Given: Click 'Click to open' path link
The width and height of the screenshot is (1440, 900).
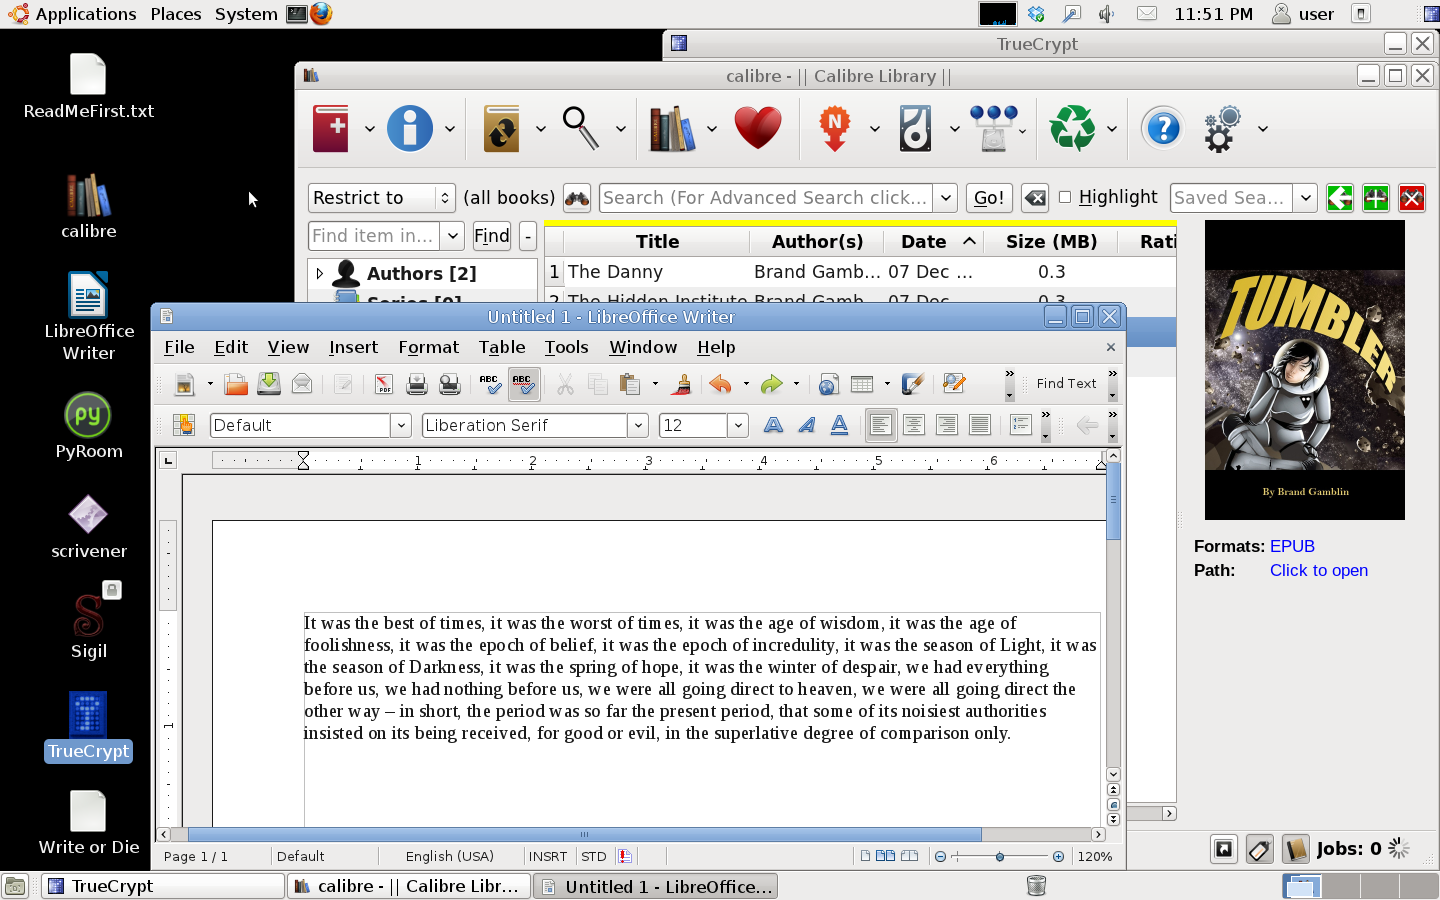Looking at the screenshot, I should tap(1319, 570).
